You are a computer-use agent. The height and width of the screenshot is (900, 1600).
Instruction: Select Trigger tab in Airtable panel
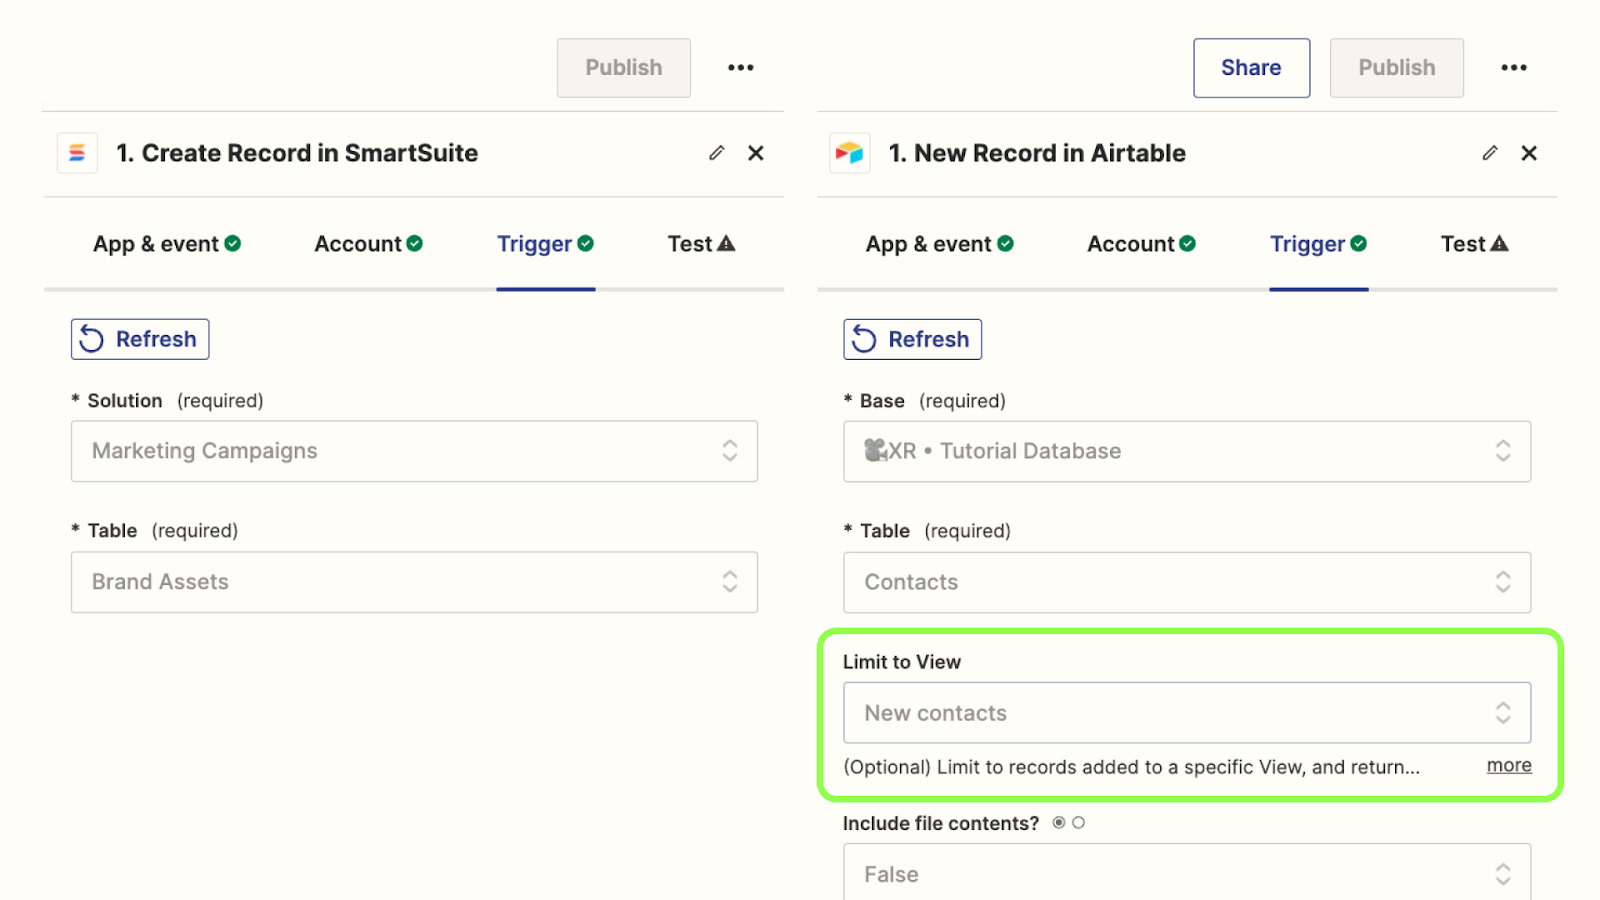pos(1319,244)
